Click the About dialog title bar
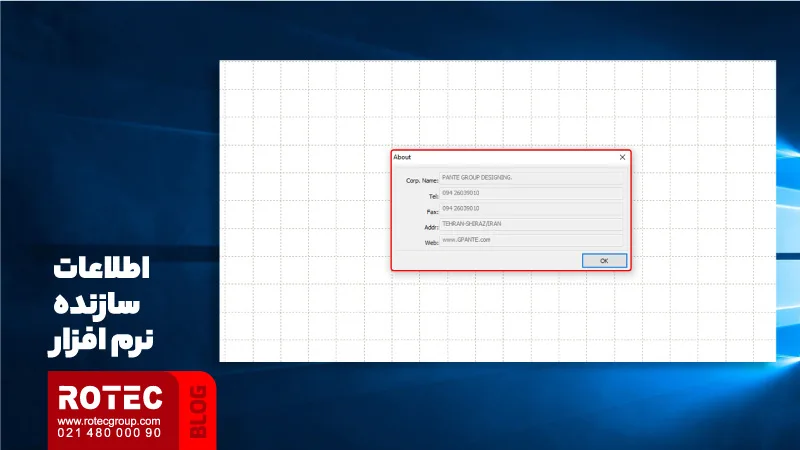 (x=500, y=157)
